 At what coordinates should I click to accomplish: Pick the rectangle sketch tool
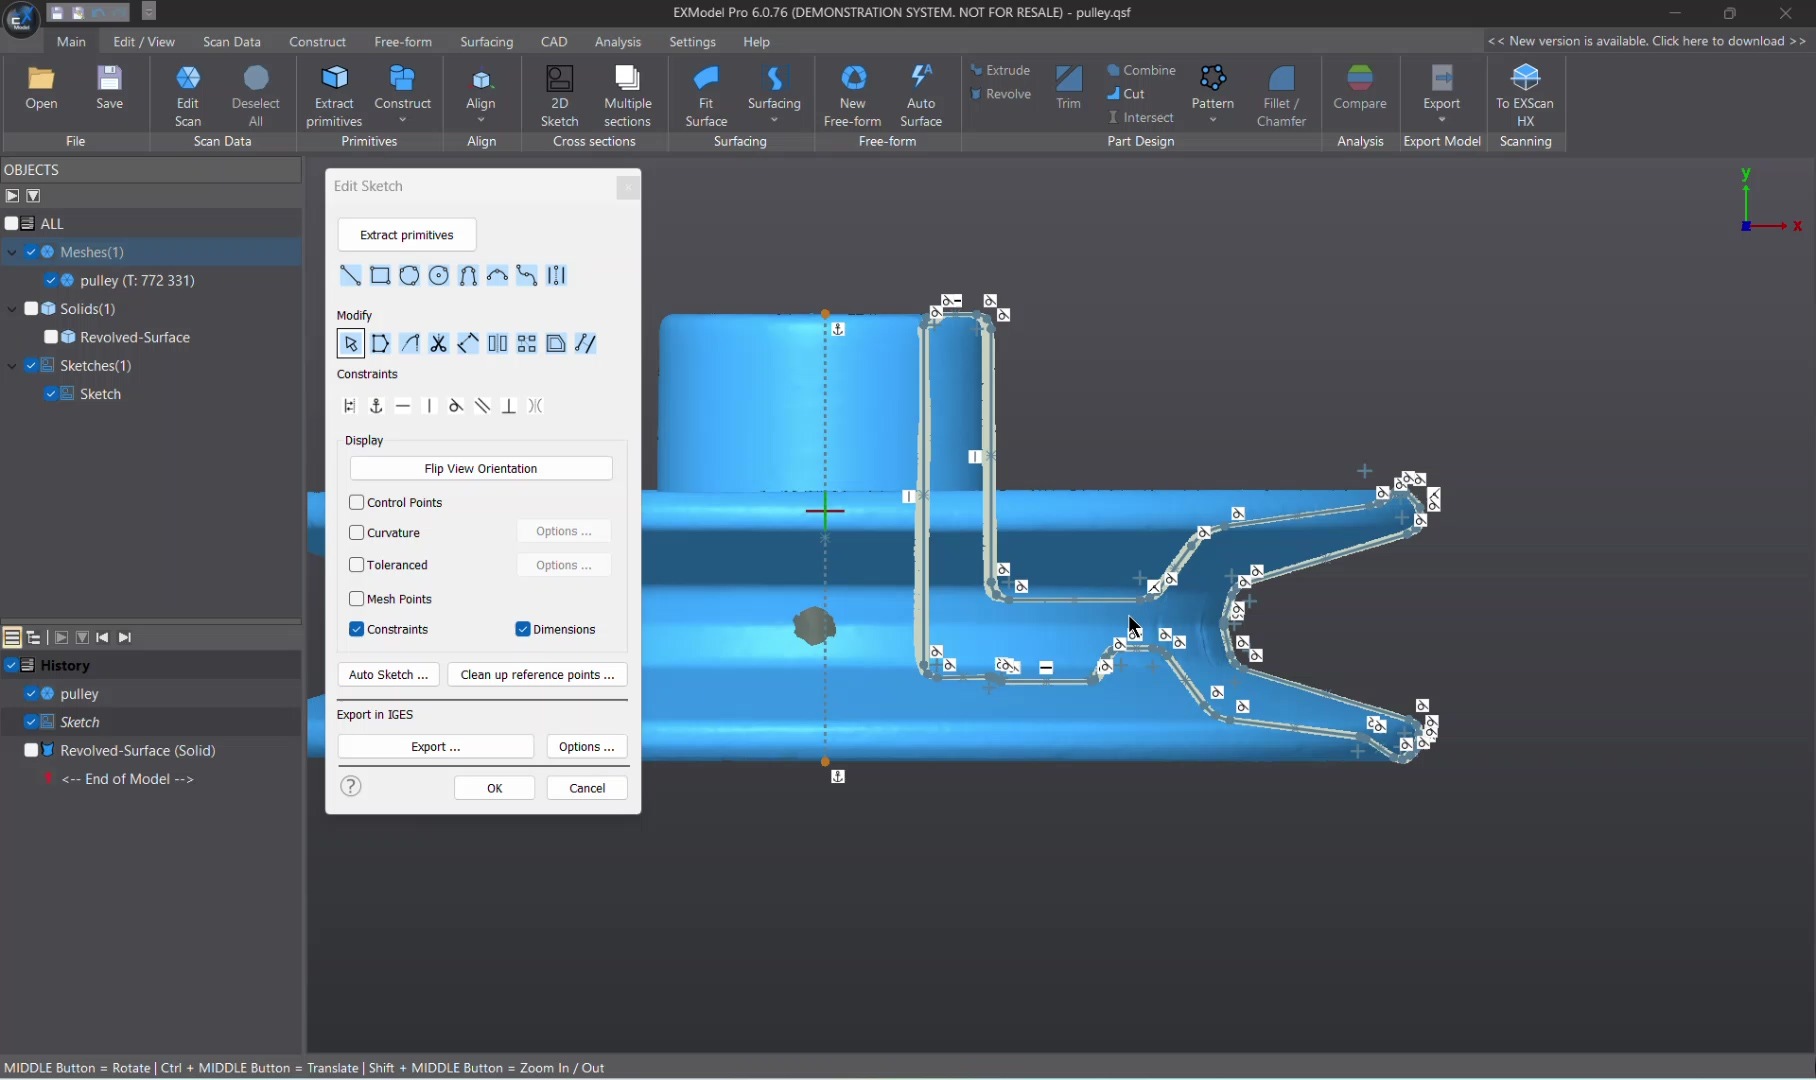380,276
